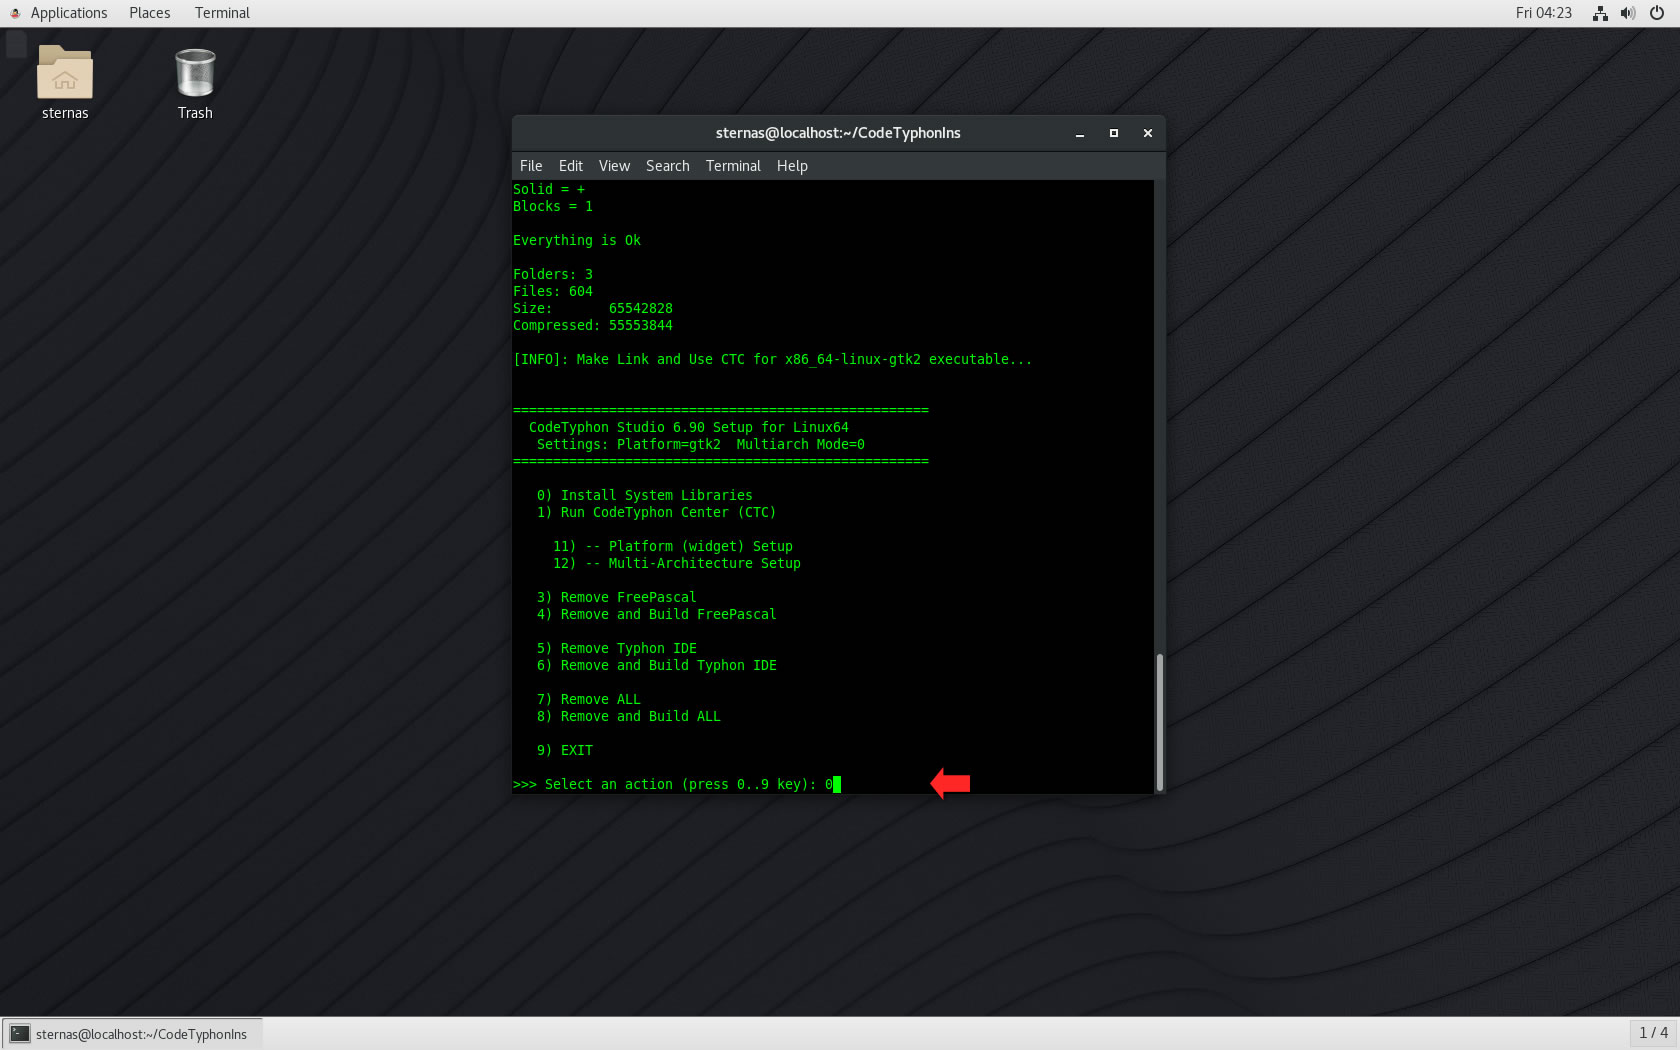The height and width of the screenshot is (1050, 1680).
Task: Open the Terminal app menu in top bar
Action: click(x=222, y=13)
